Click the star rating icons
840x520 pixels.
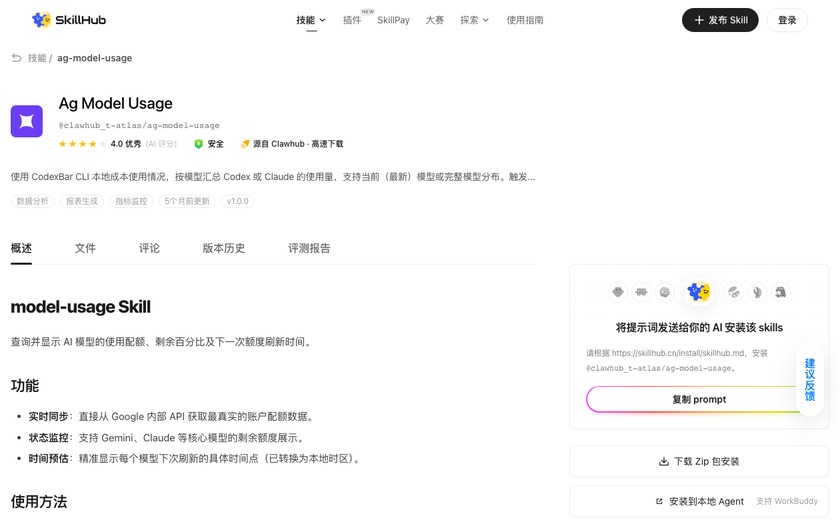tap(82, 144)
